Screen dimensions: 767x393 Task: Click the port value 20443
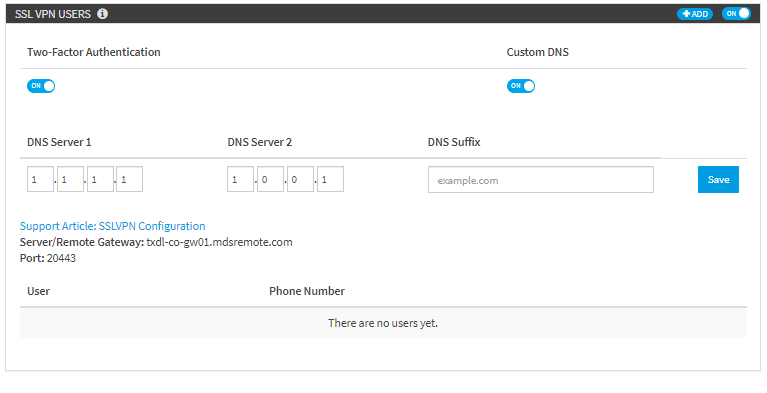[x=61, y=258]
